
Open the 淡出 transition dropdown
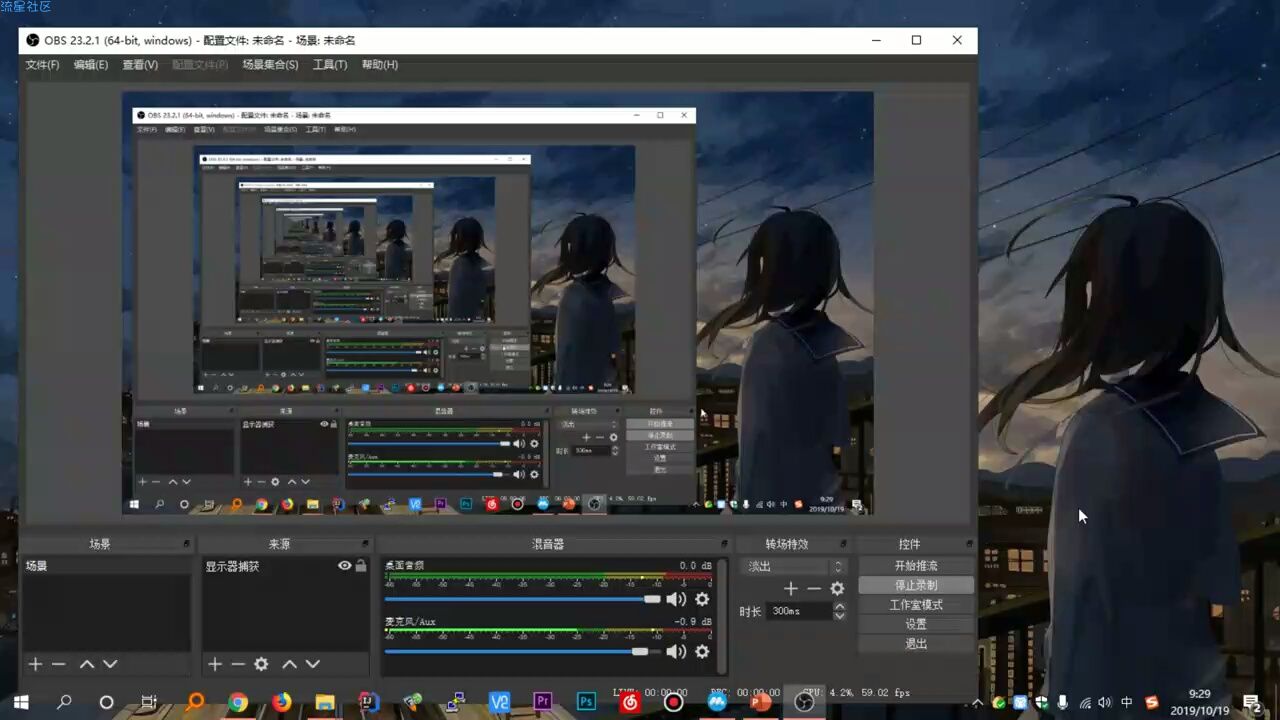(x=796, y=566)
